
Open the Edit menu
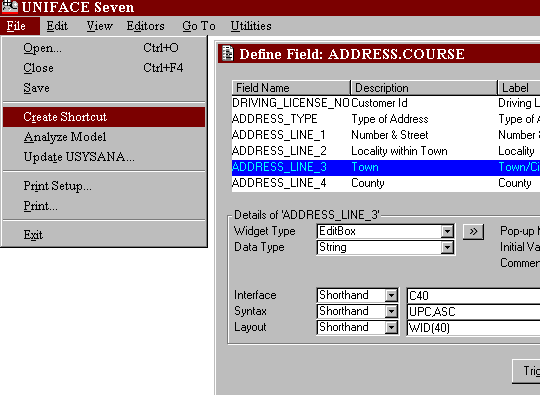[x=57, y=26]
